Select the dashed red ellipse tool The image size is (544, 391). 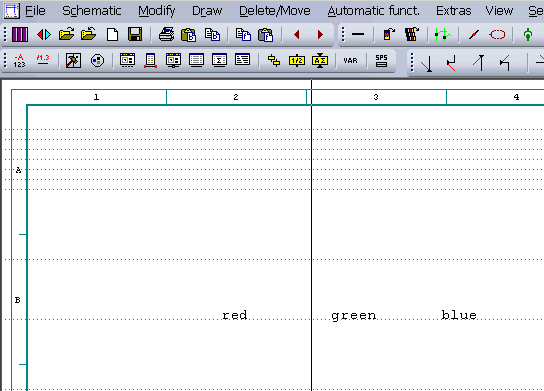pos(497,35)
